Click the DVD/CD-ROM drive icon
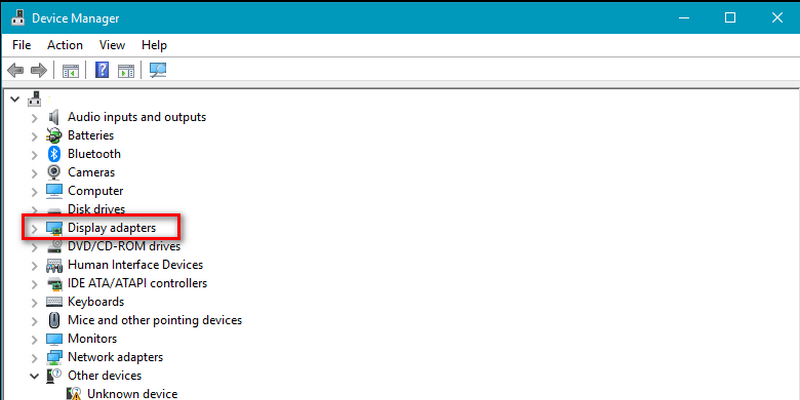This screenshot has width=800, height=400. pos(54,247)
